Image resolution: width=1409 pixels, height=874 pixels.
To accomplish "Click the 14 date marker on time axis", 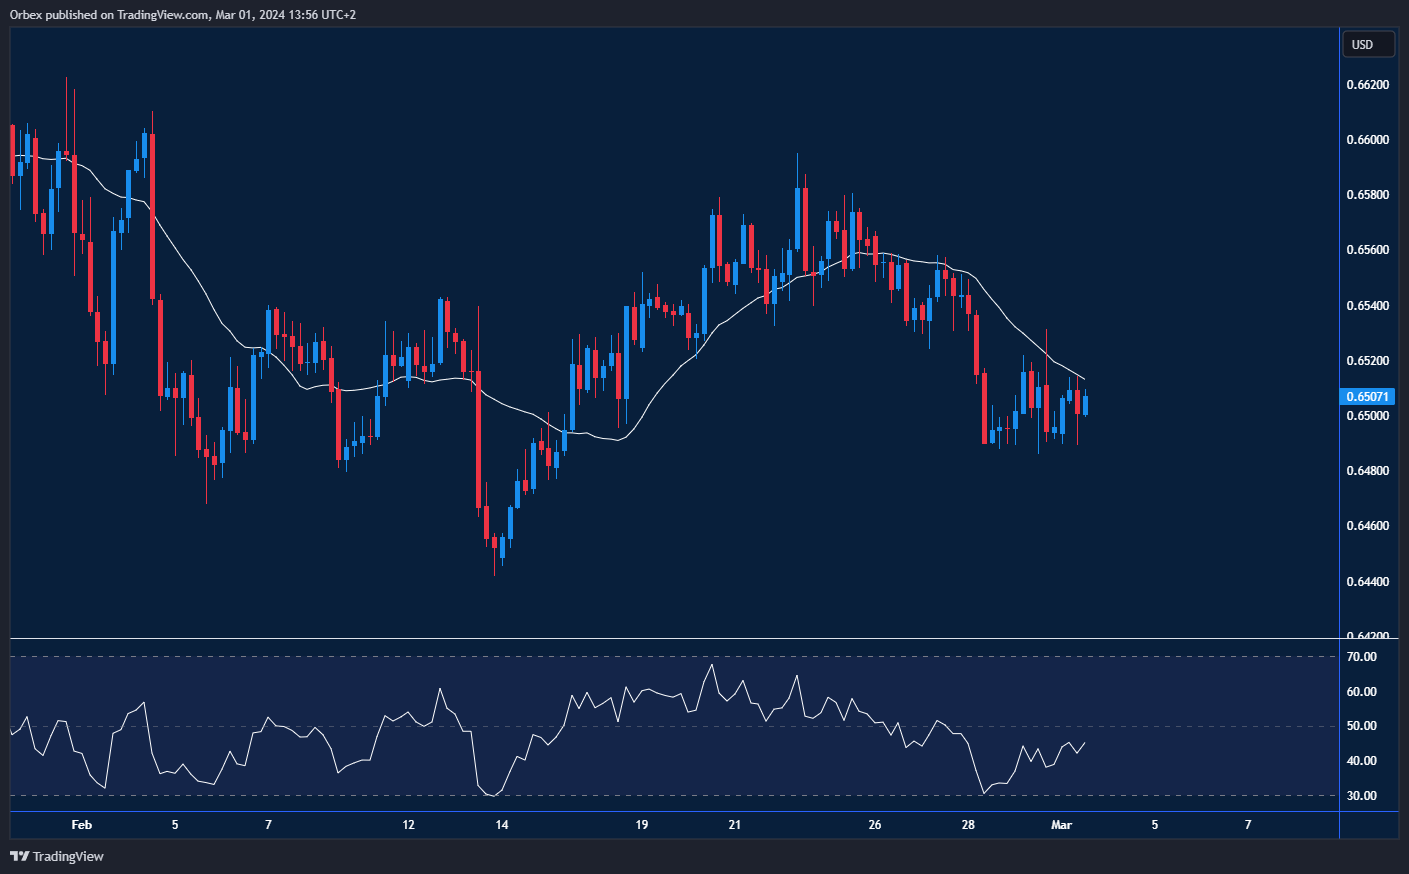I will 502,825.
